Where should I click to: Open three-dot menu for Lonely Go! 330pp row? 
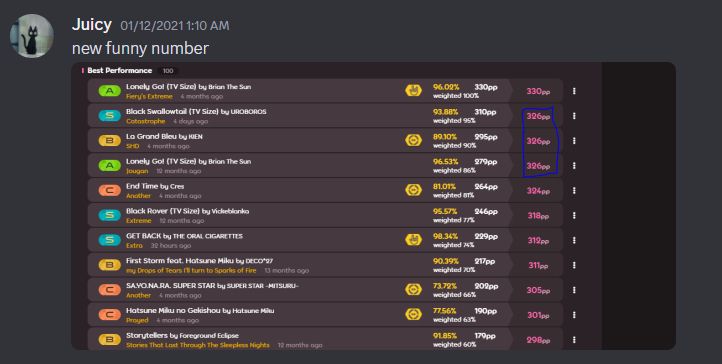tap(574, 91)
